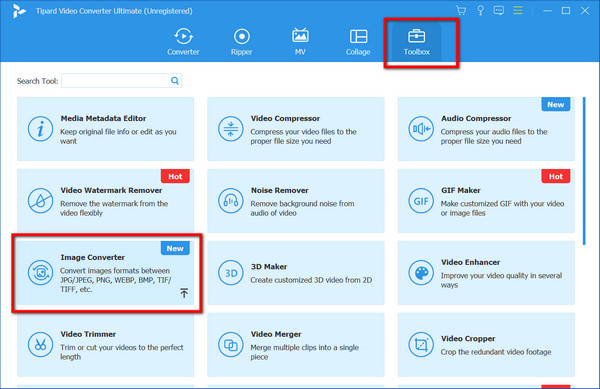Click the GIF Maker icon
This screenshot has width=600, height=389.
click(x=421, y=201)
